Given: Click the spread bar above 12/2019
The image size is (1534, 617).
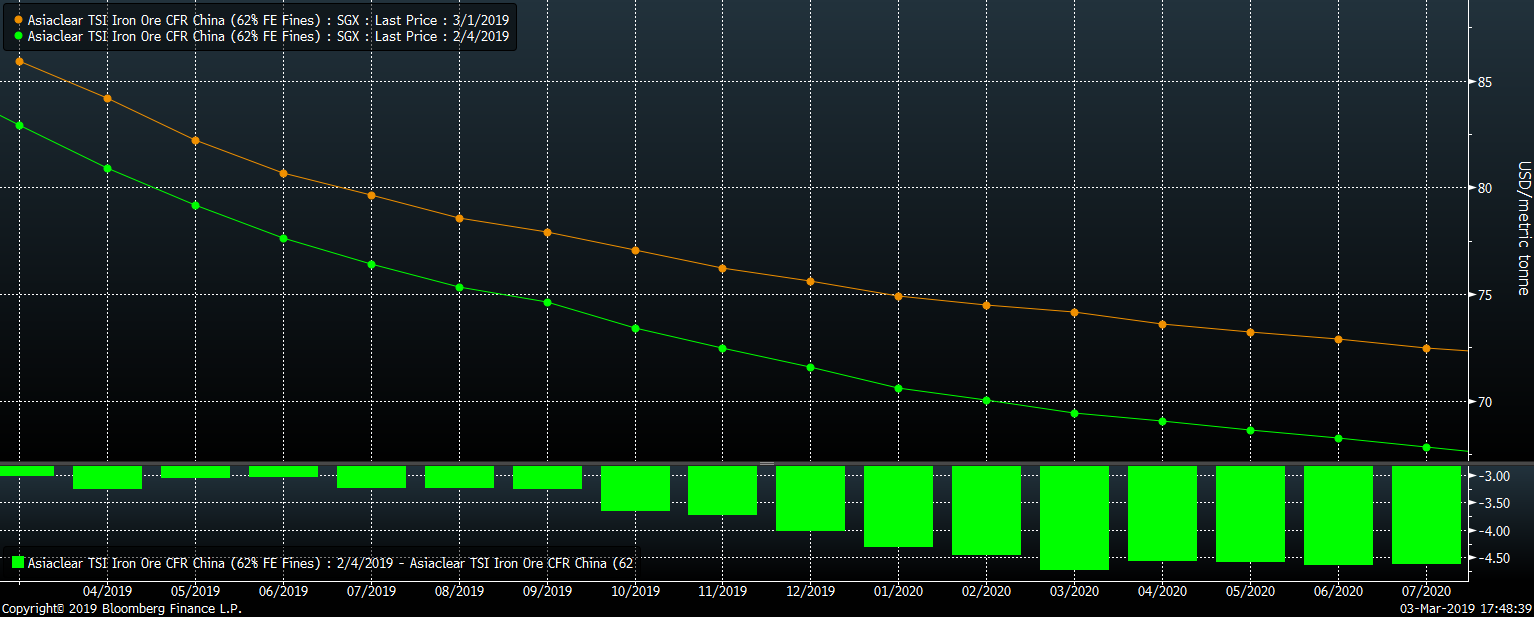Looking at the screenshot, I should point(810,498).
